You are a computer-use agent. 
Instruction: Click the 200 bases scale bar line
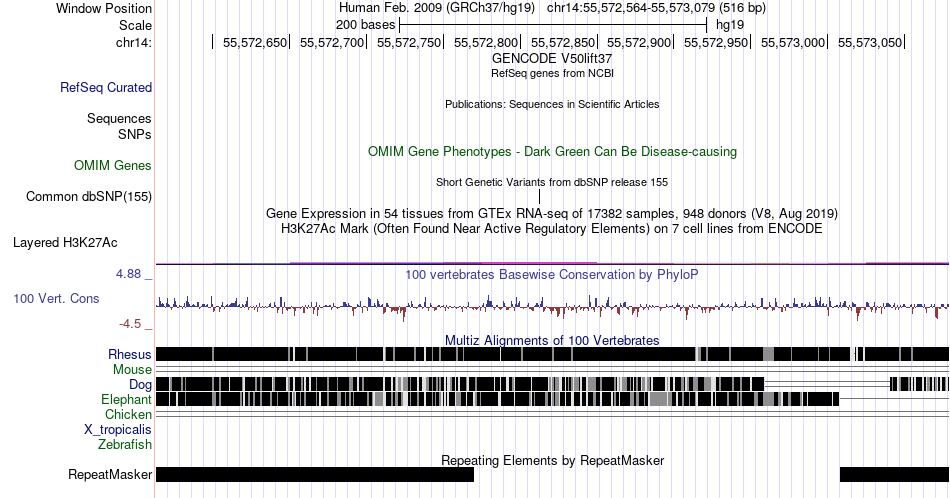pyautogui.click(x=553, y=25)
